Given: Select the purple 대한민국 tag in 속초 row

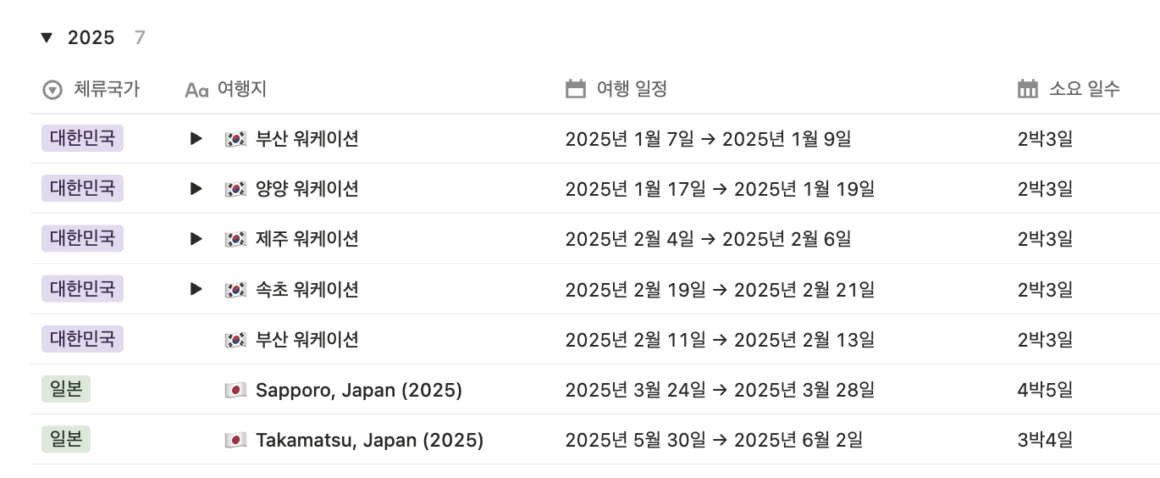Looking at the screenshot, I should coord(82,289).
